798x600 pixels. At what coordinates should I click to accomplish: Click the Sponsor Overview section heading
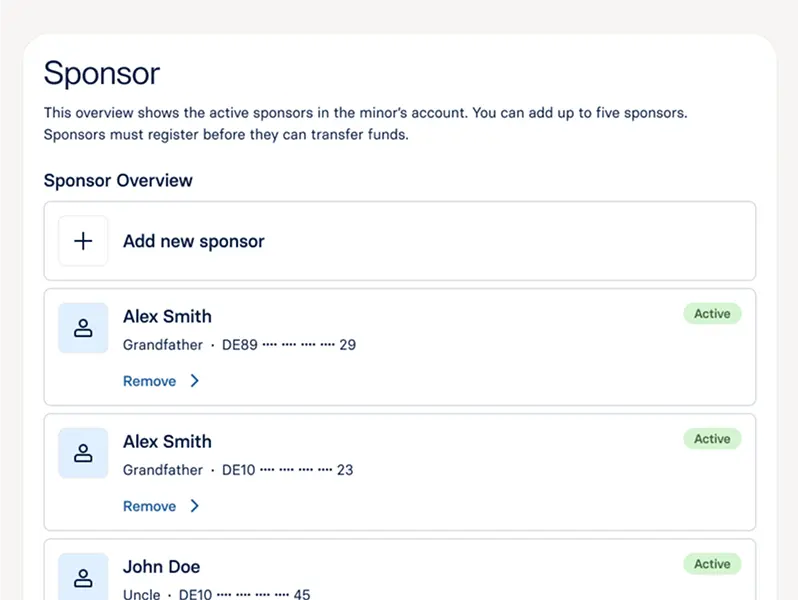coord(118,181)
